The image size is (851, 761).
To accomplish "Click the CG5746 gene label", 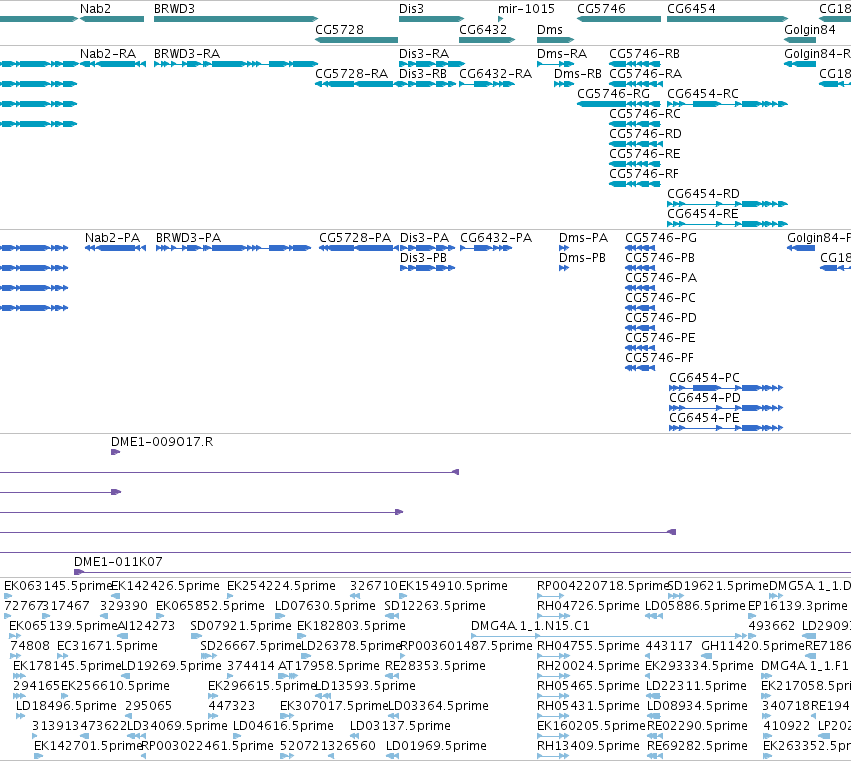I will click(601, 9).
